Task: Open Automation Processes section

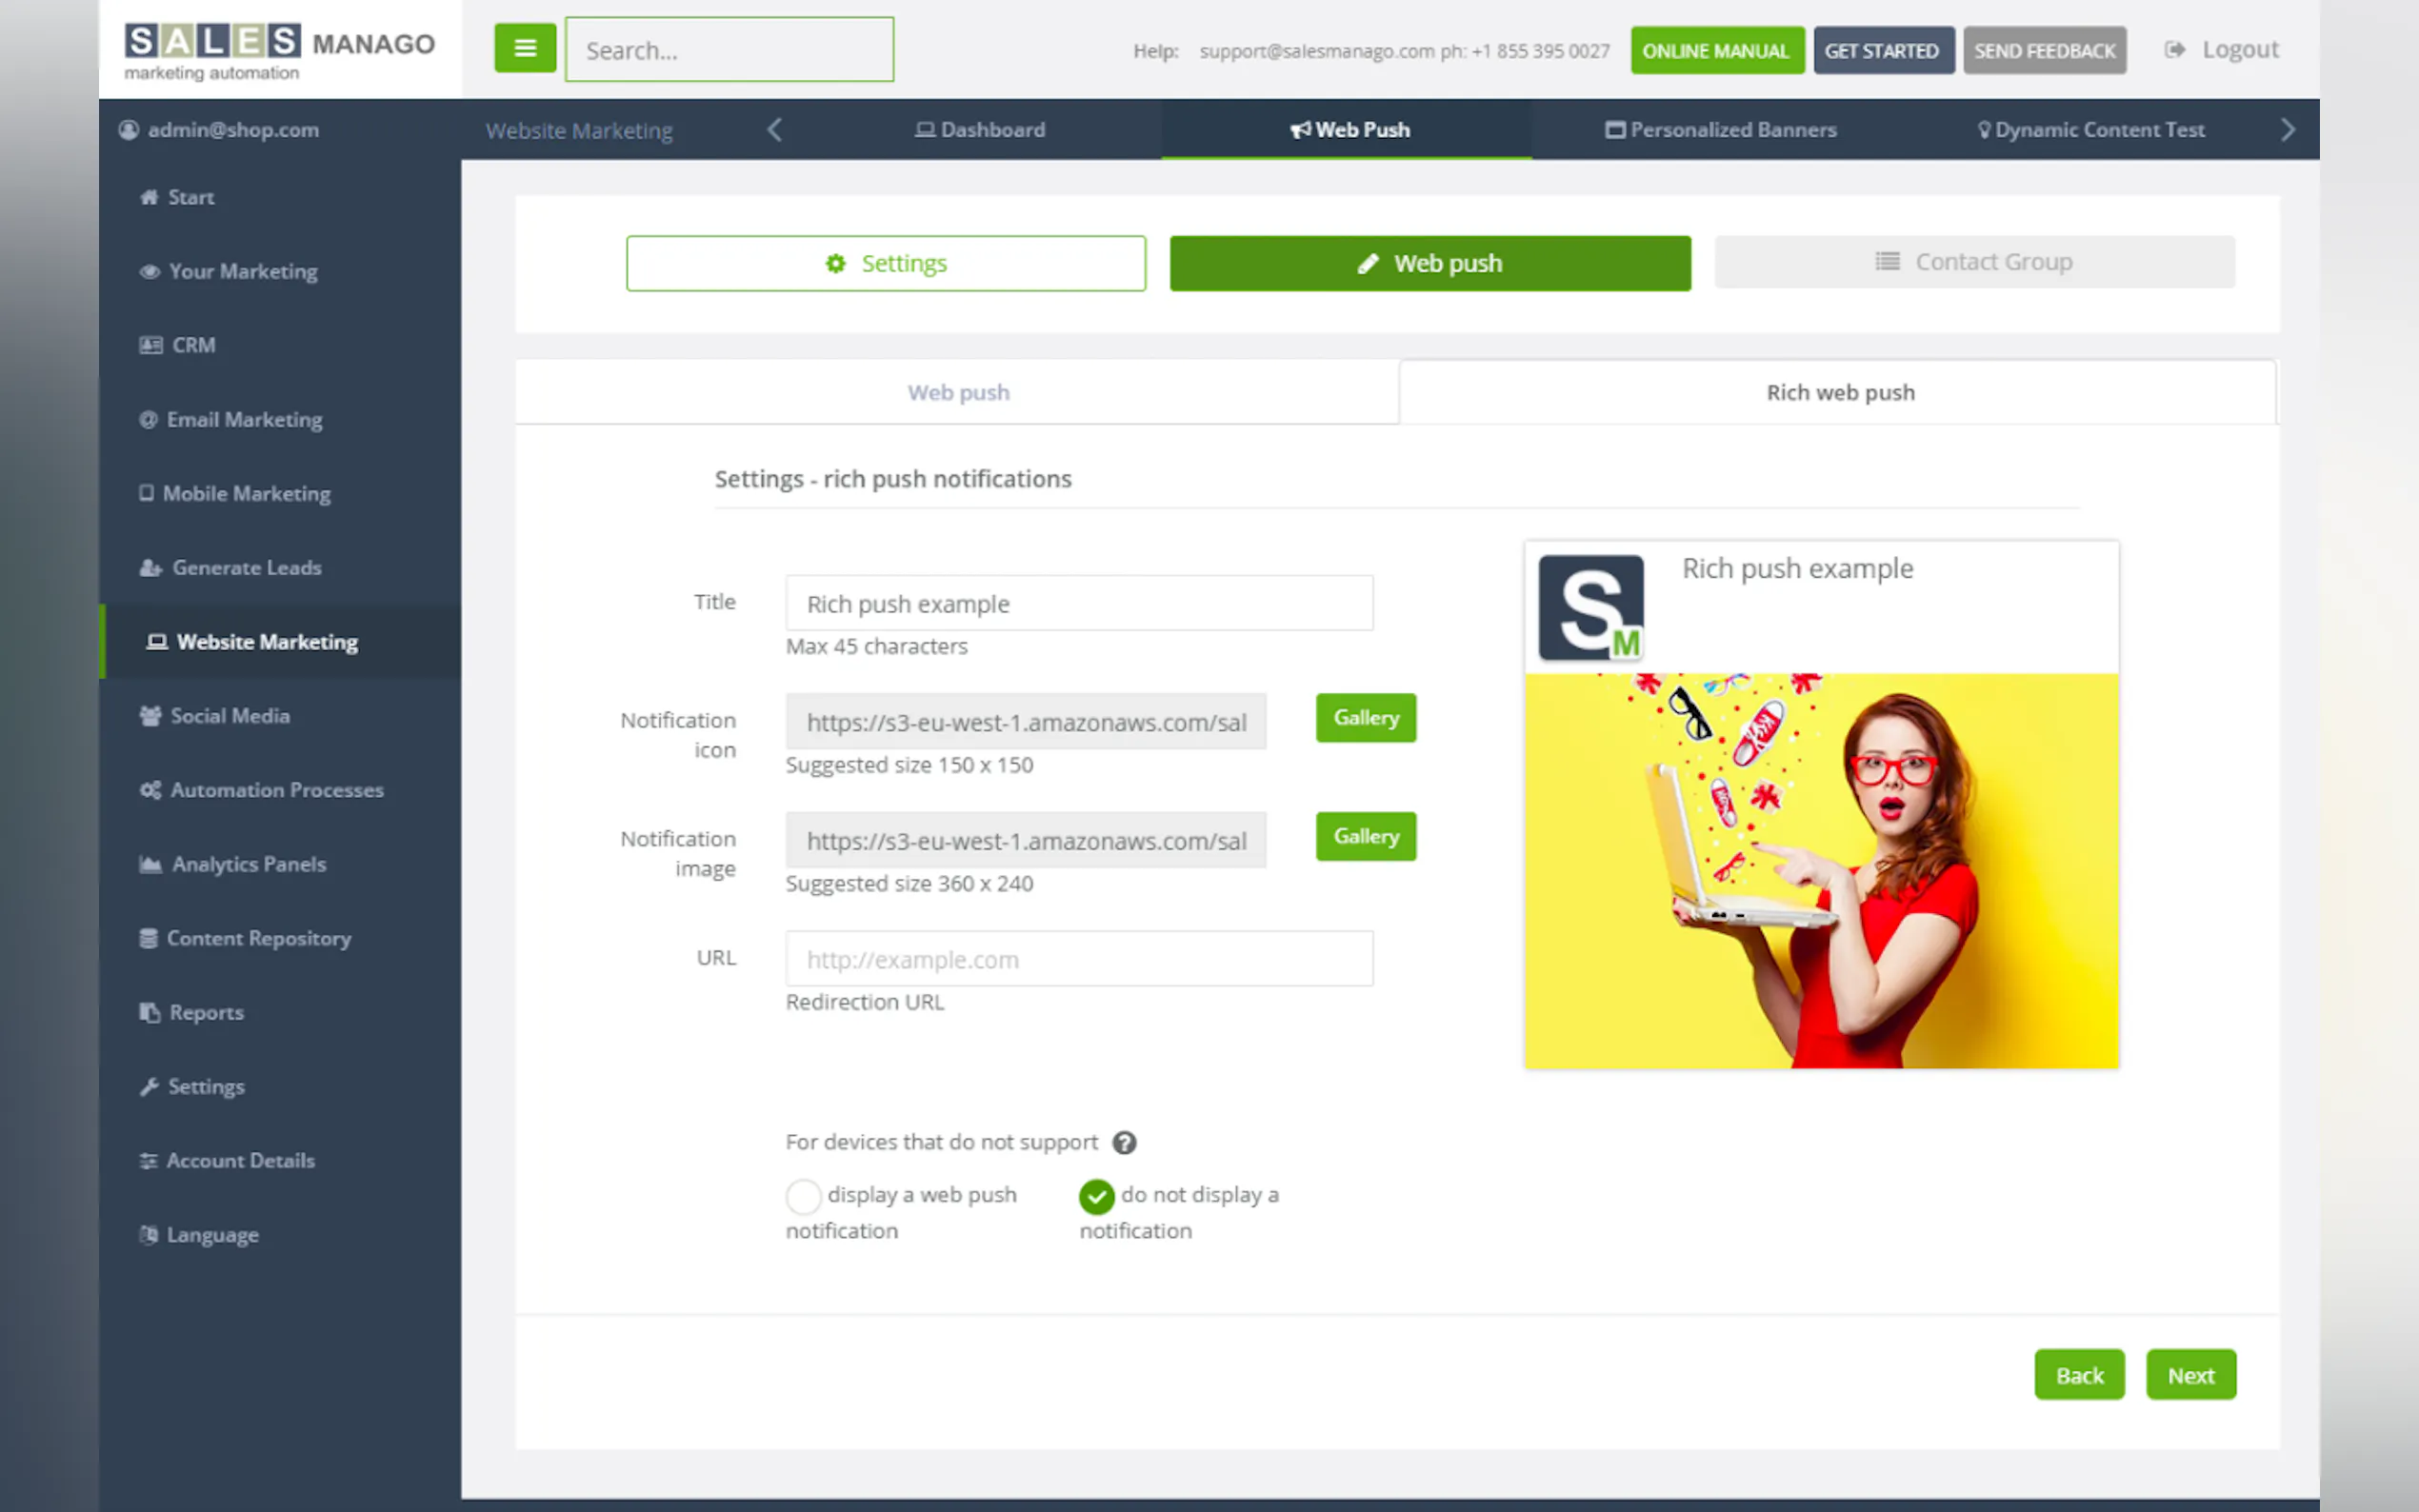Action: 276,790
